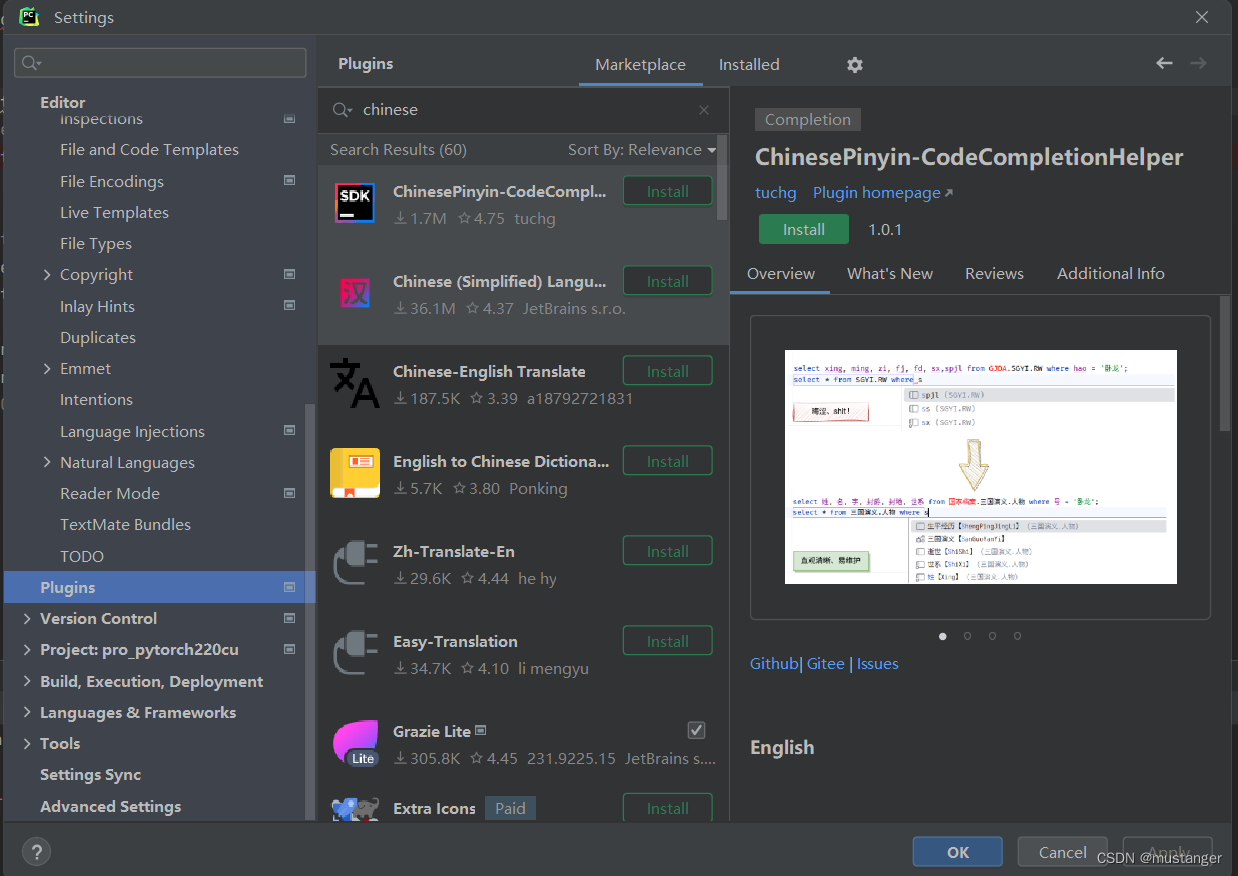
Task: Click the Zh-Translate-En plug icon
Action: tap(354, 564)
